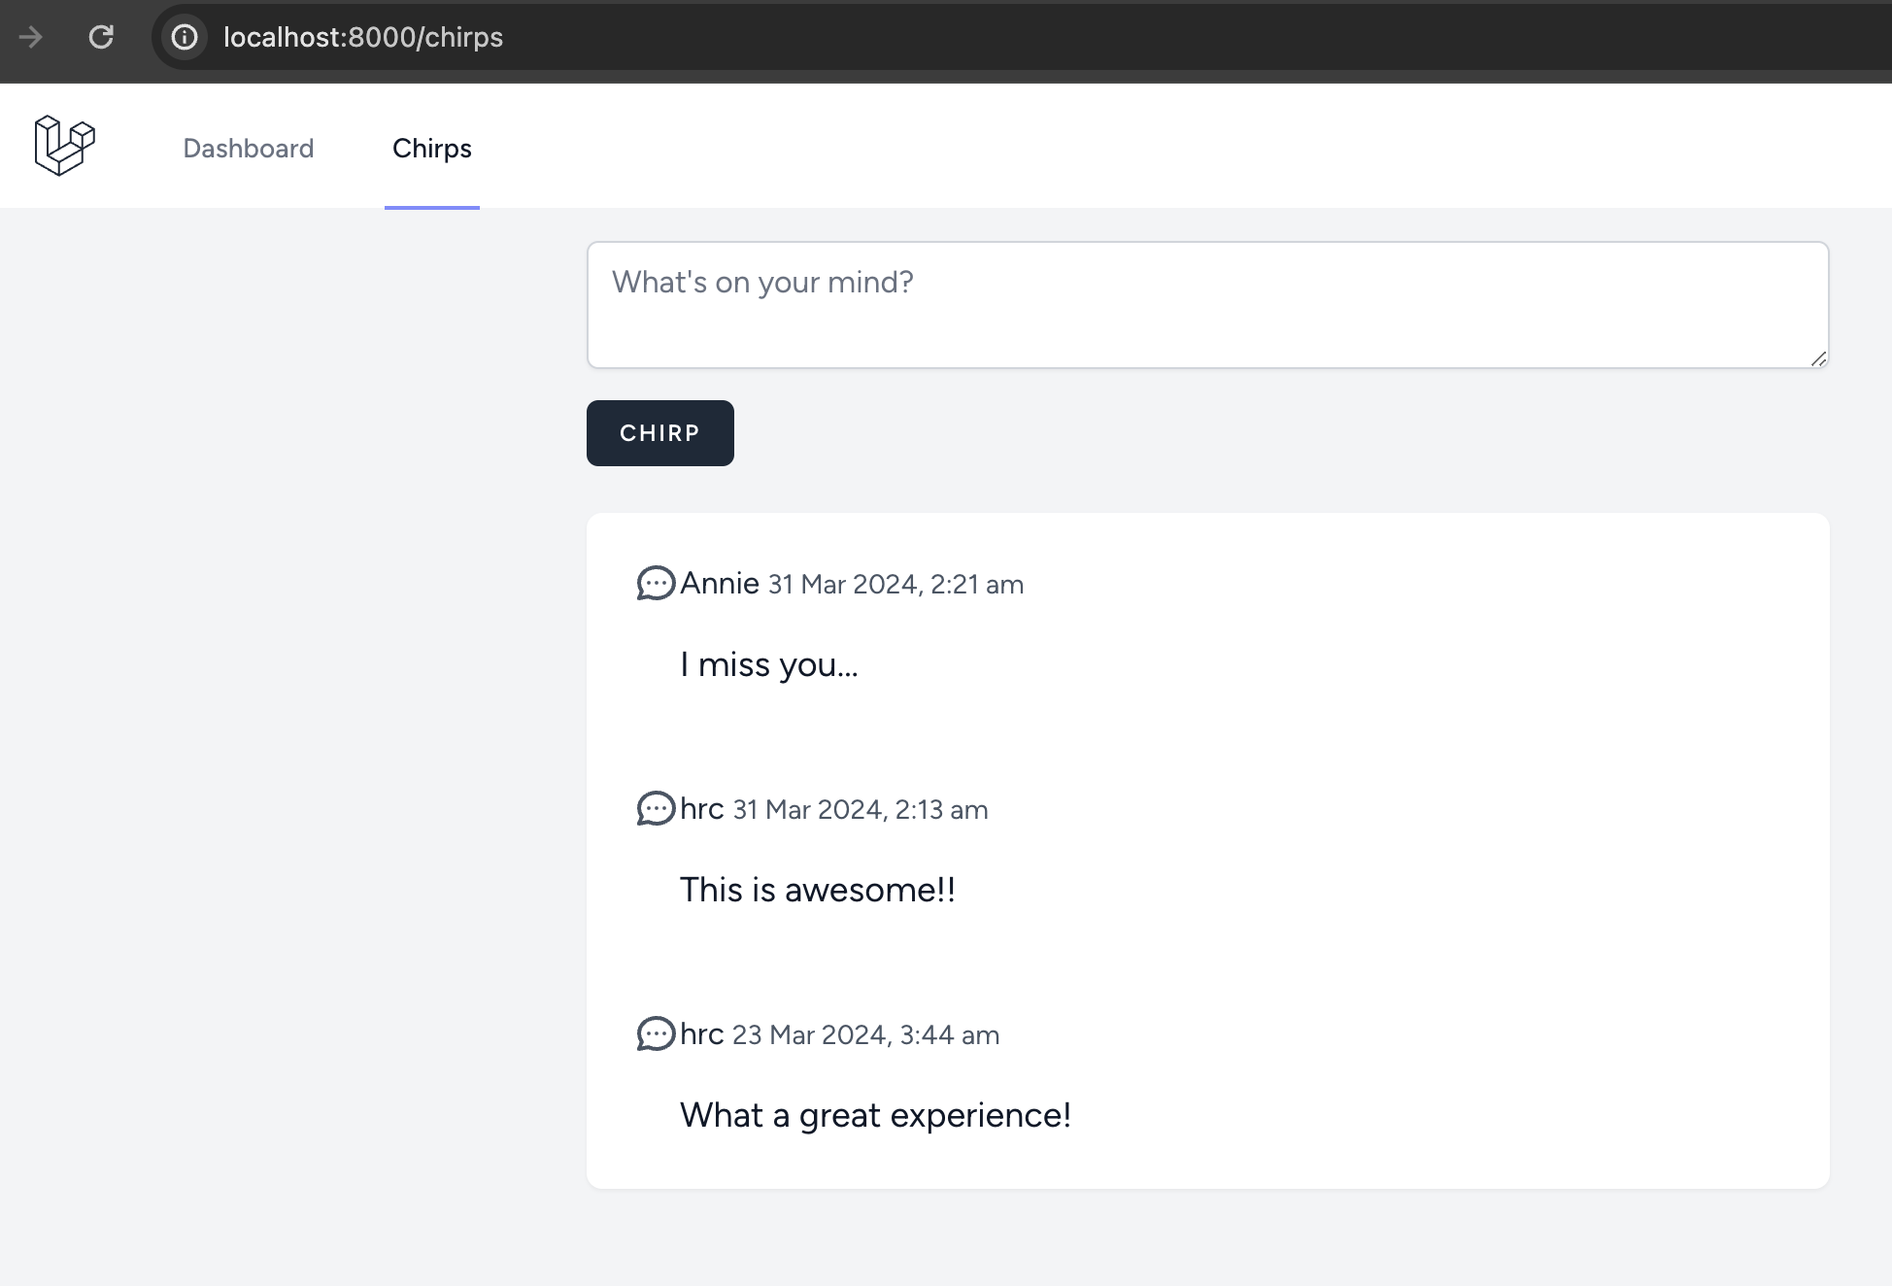Image resolution: width=1892 pixels, height=1286 pixels.
Task: Select the "What a great experience!" message
Action: (x=876, y=1114)
